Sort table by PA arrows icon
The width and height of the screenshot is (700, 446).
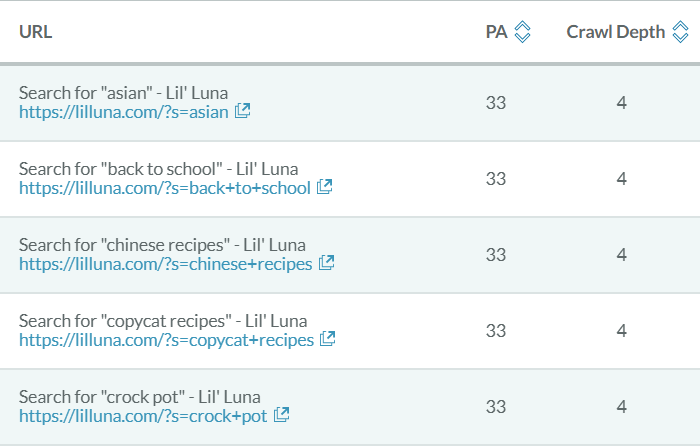pos(522,32)
